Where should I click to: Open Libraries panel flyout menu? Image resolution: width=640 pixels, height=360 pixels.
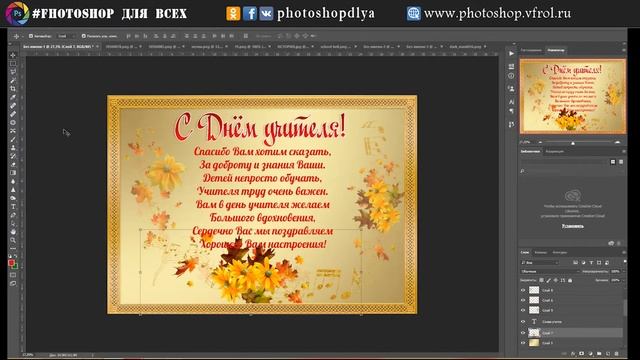(x=623, y=151)
